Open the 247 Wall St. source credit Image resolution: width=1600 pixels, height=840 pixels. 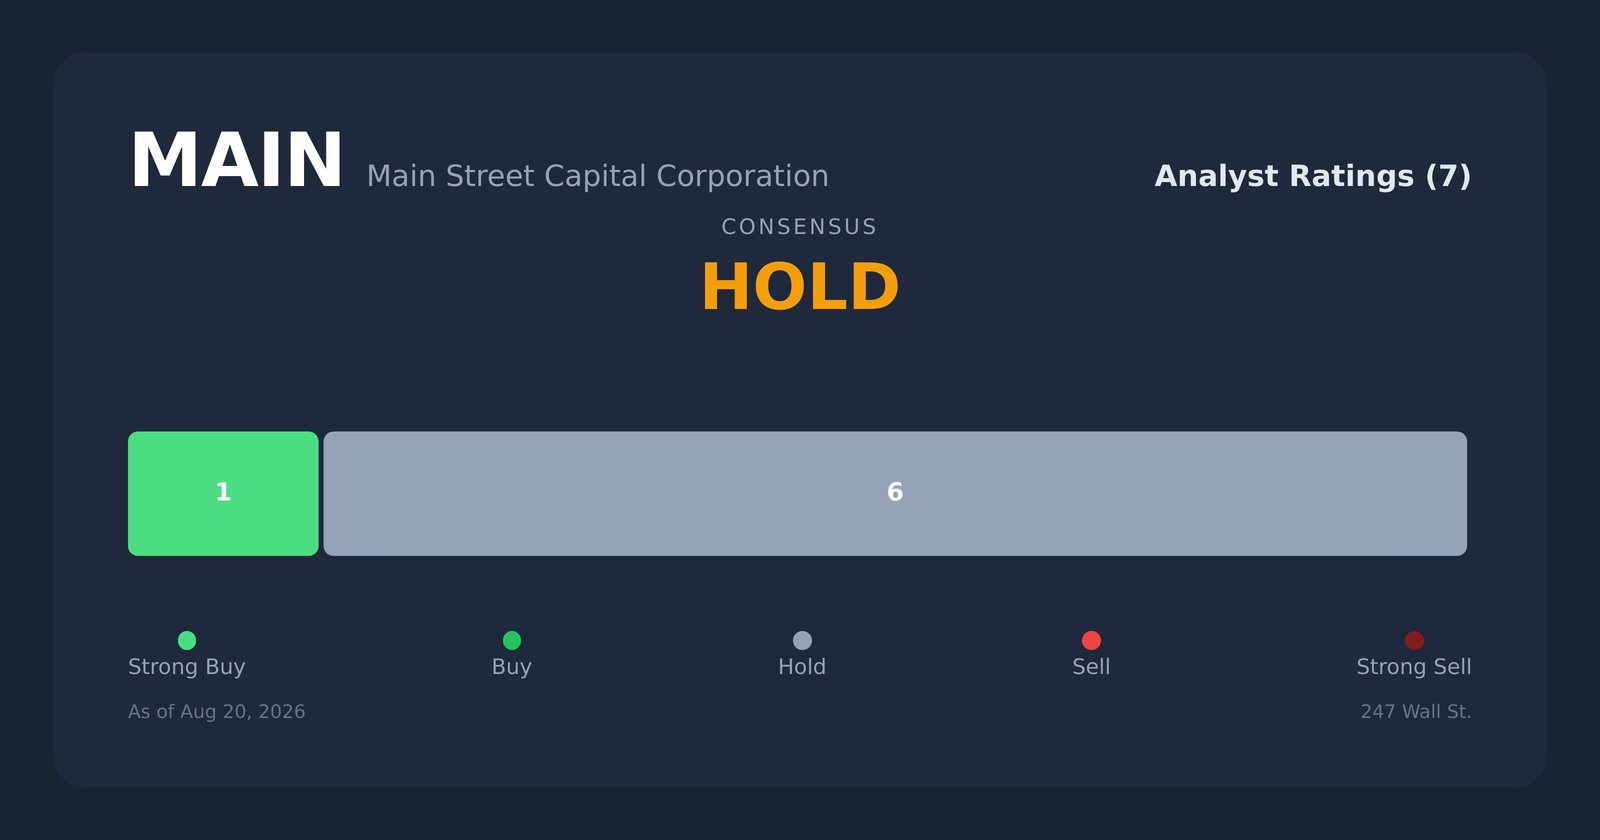1416,712
